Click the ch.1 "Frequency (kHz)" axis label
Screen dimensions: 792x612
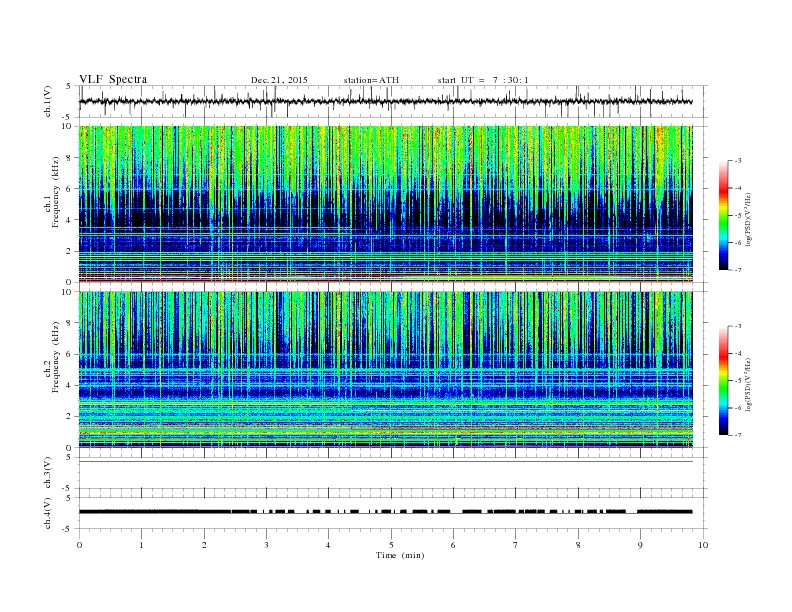tap(56, 192)
